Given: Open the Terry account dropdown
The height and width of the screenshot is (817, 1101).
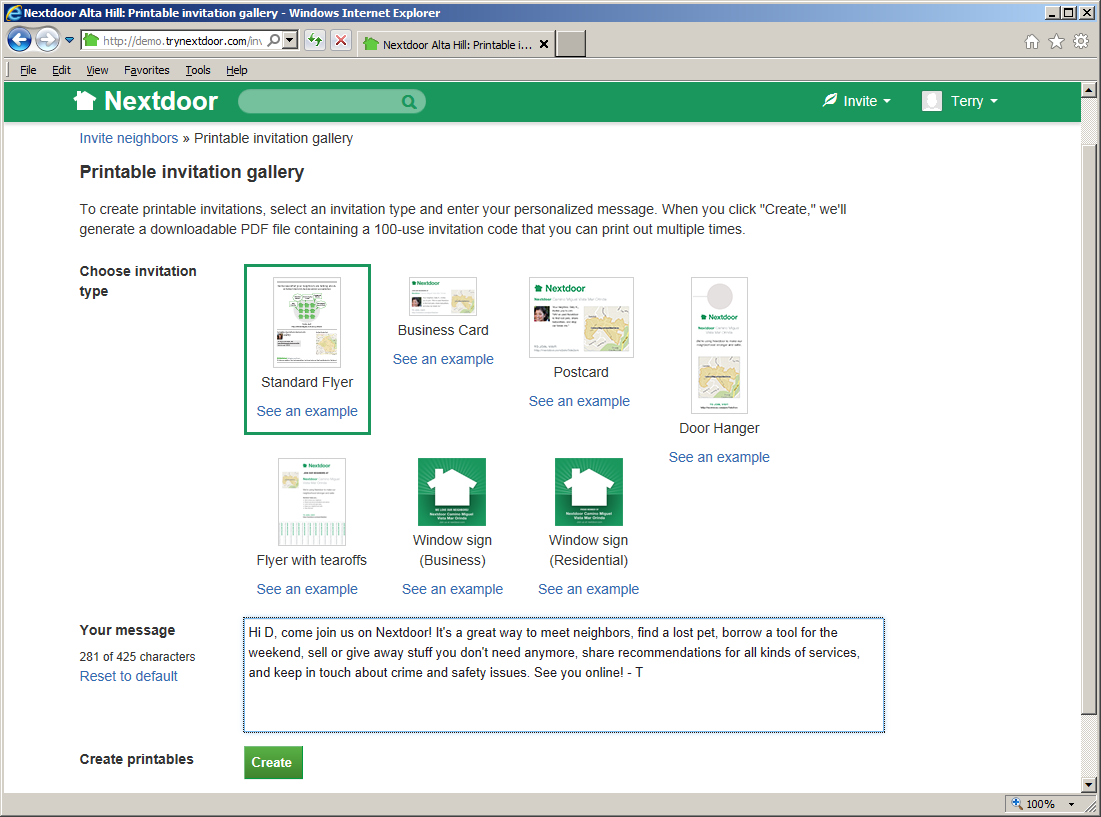Looking at the screenshot, I should pyautogui.click(x=960, y=101).
